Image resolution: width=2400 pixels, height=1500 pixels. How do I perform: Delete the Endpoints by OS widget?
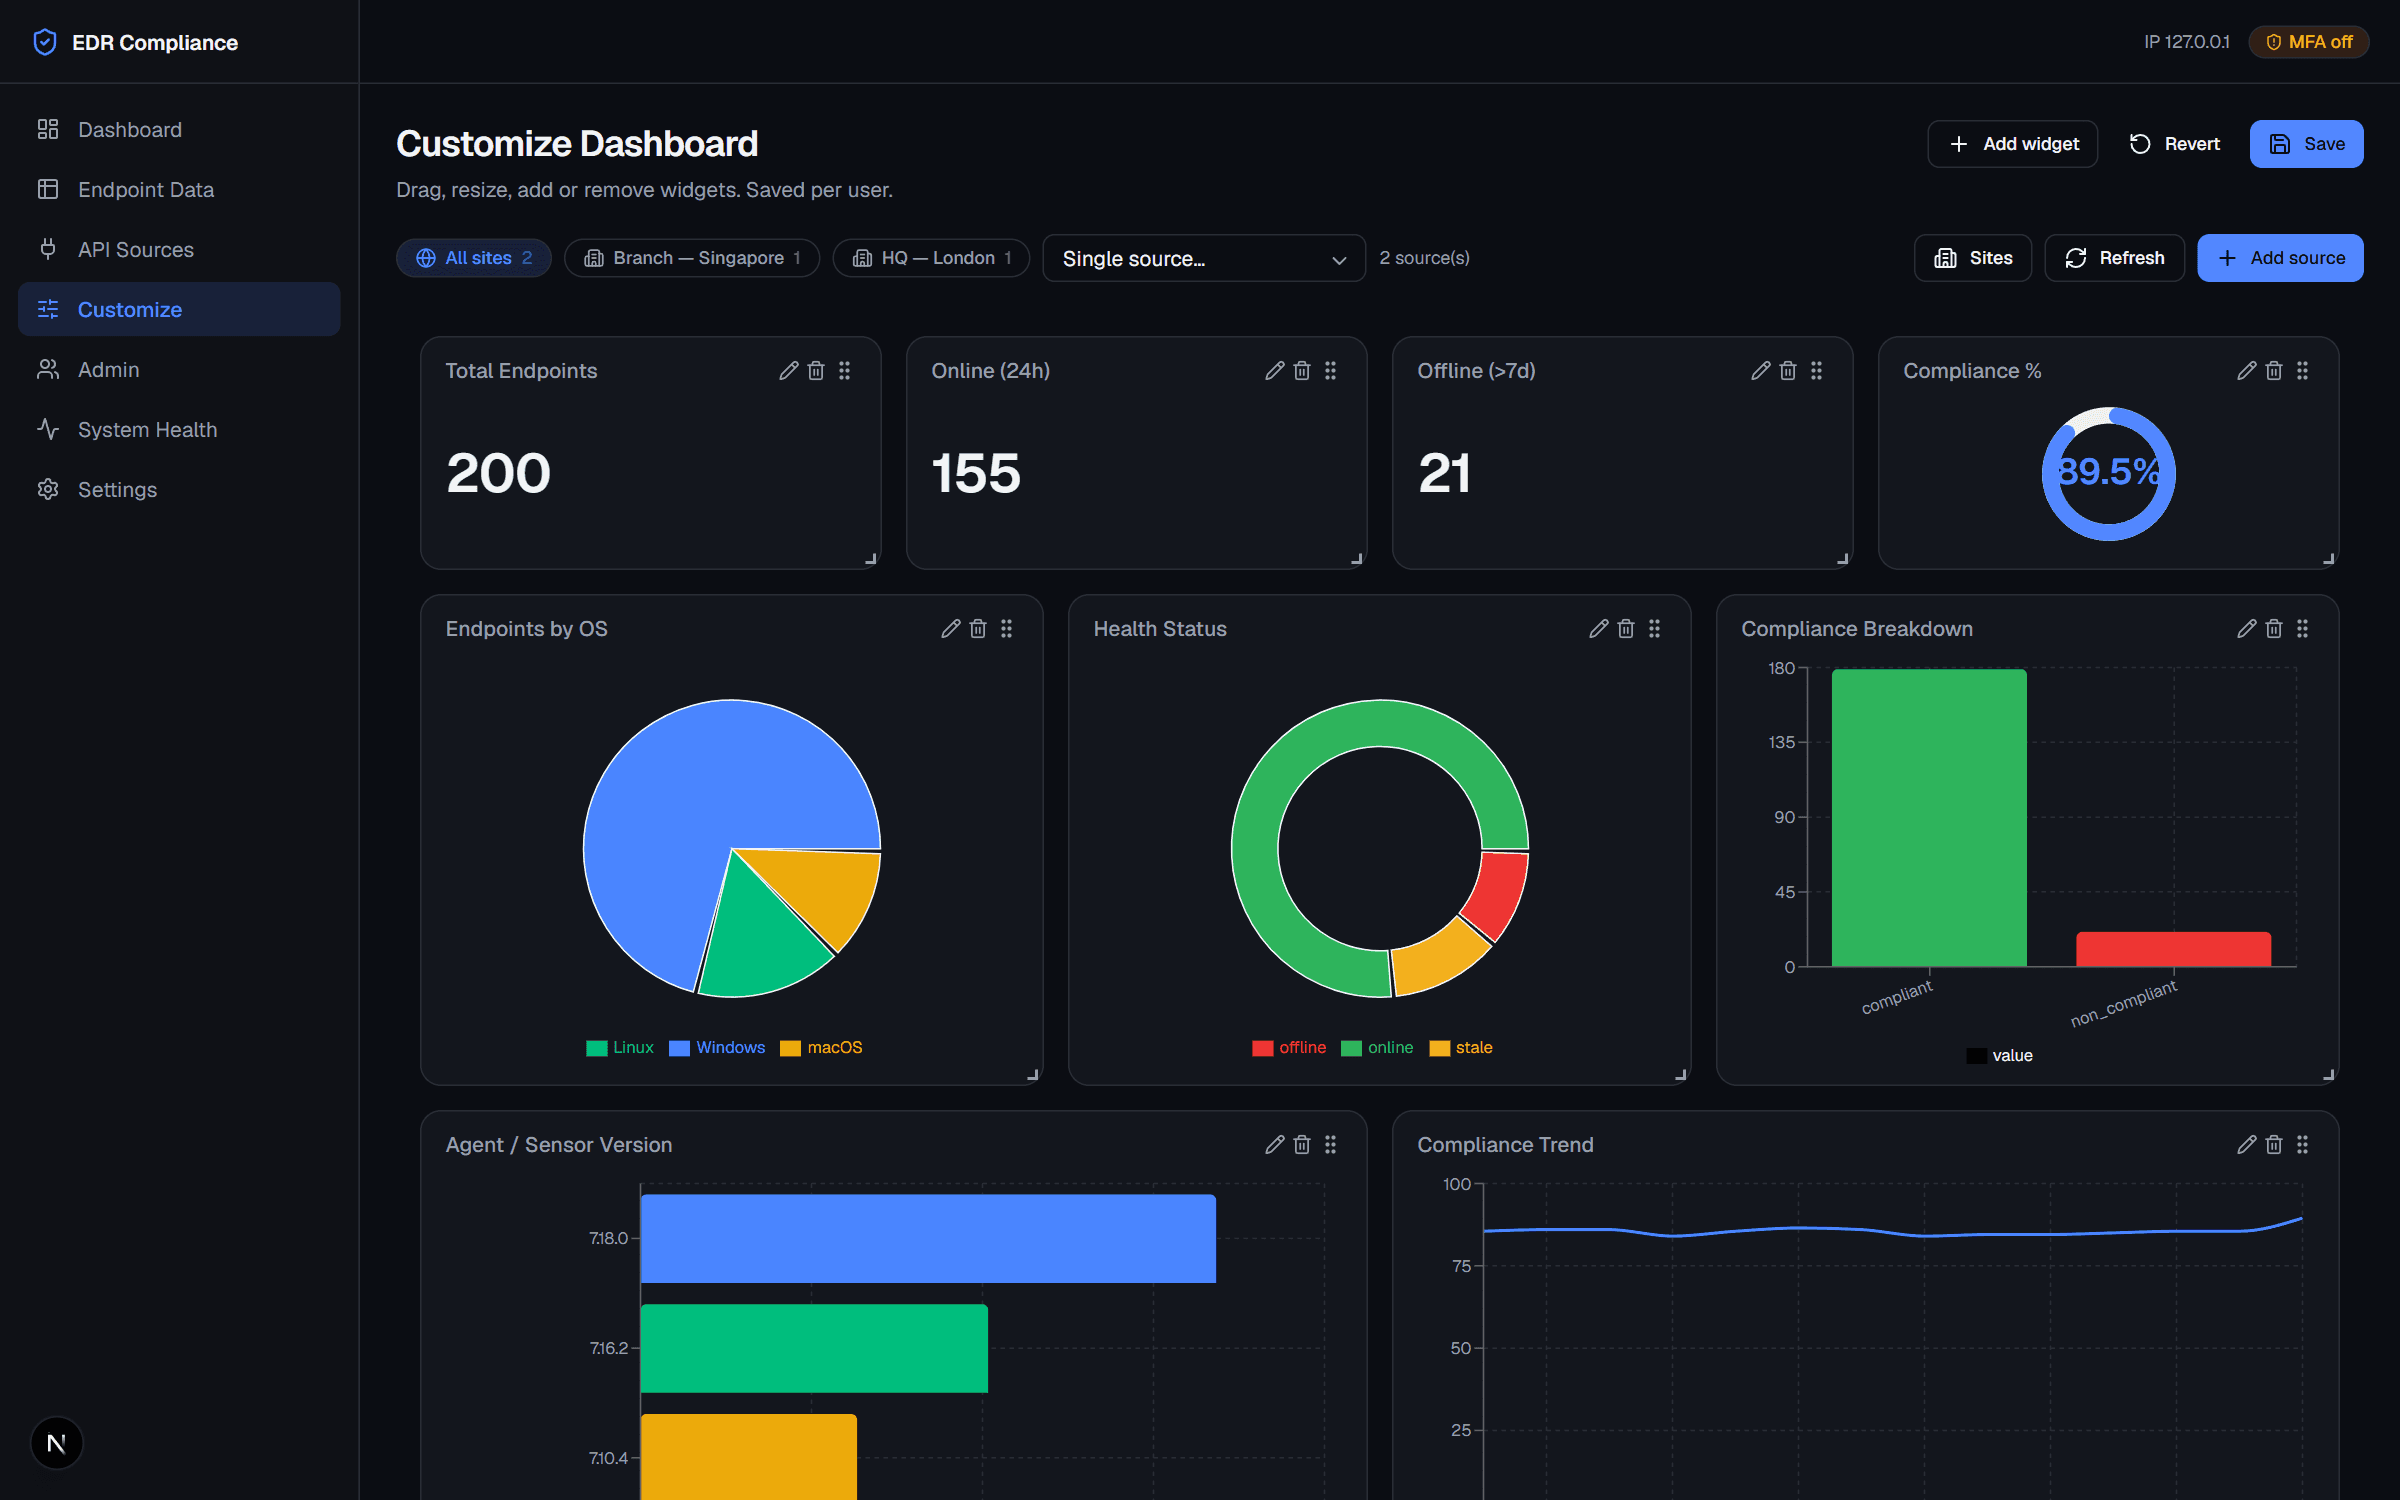(978, 629)
